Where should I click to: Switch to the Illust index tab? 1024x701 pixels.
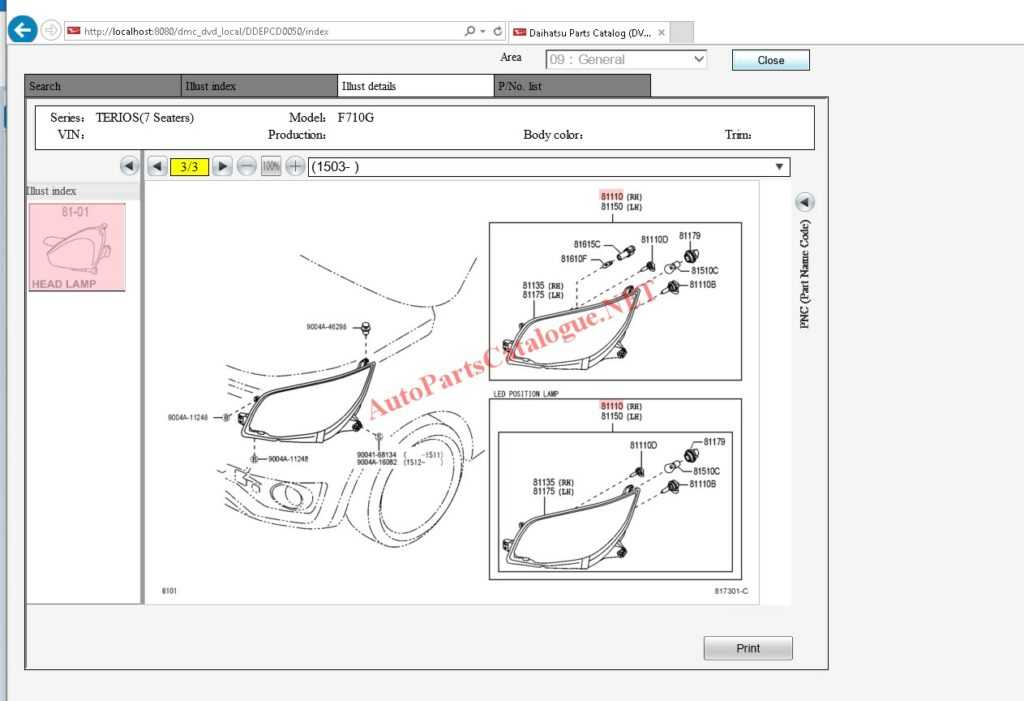(258, 86)
